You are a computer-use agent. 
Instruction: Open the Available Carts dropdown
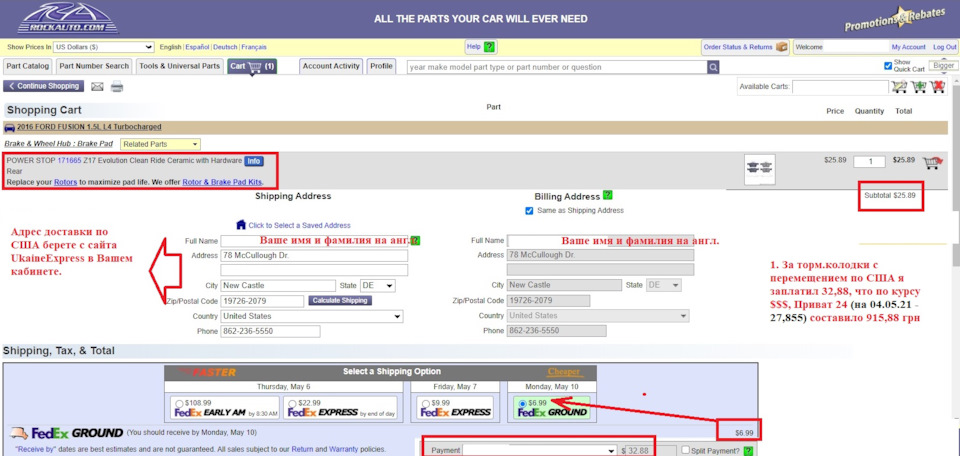tap(840, 87)
